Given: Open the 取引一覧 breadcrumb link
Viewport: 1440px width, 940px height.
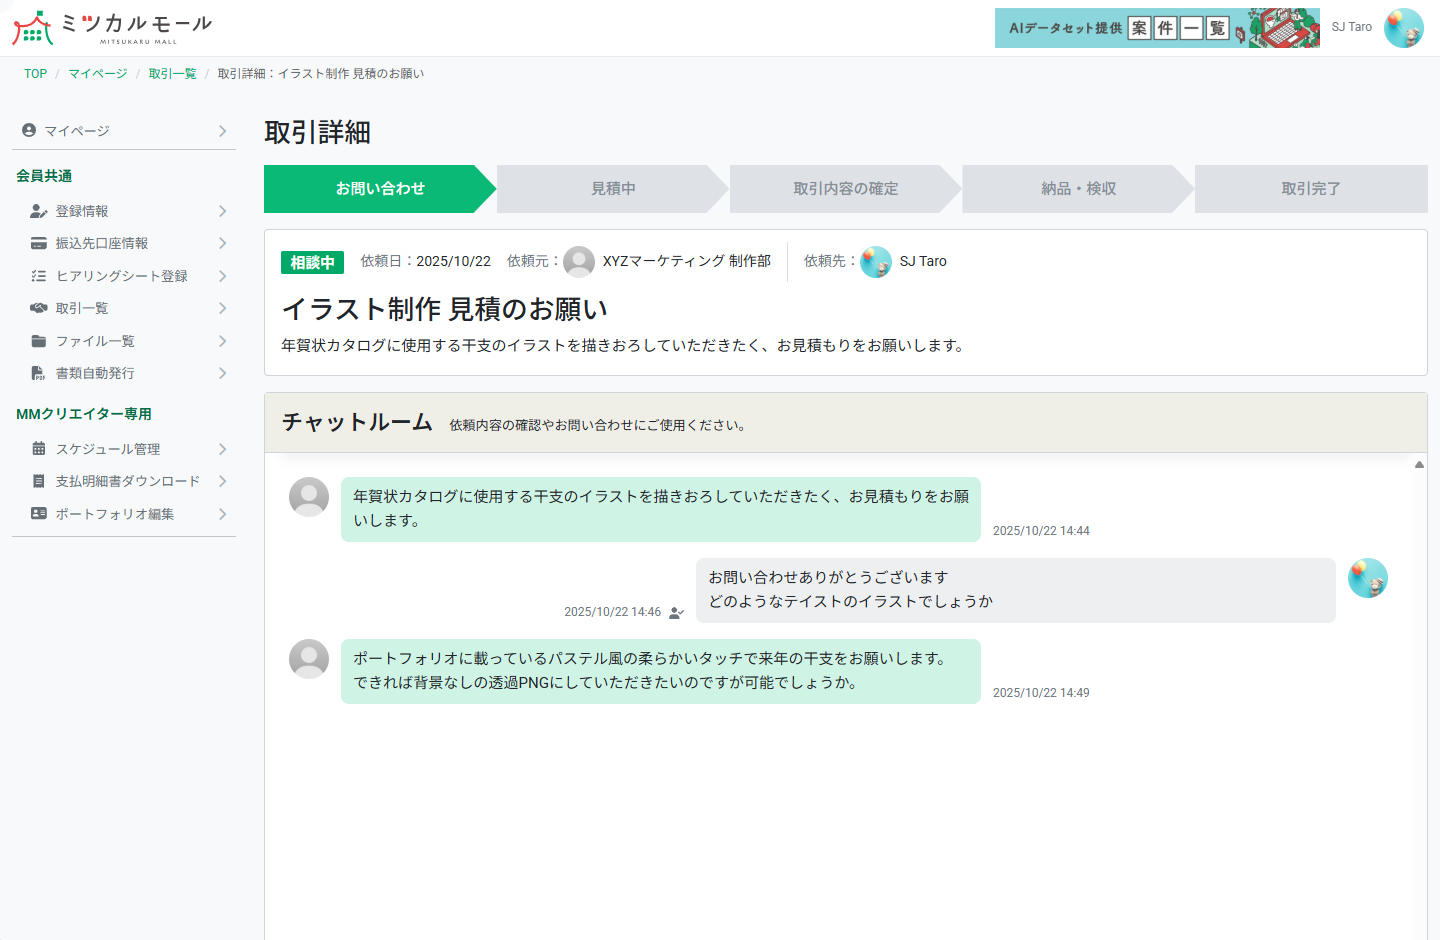Looking at the screenshot, I should (172, 73).
